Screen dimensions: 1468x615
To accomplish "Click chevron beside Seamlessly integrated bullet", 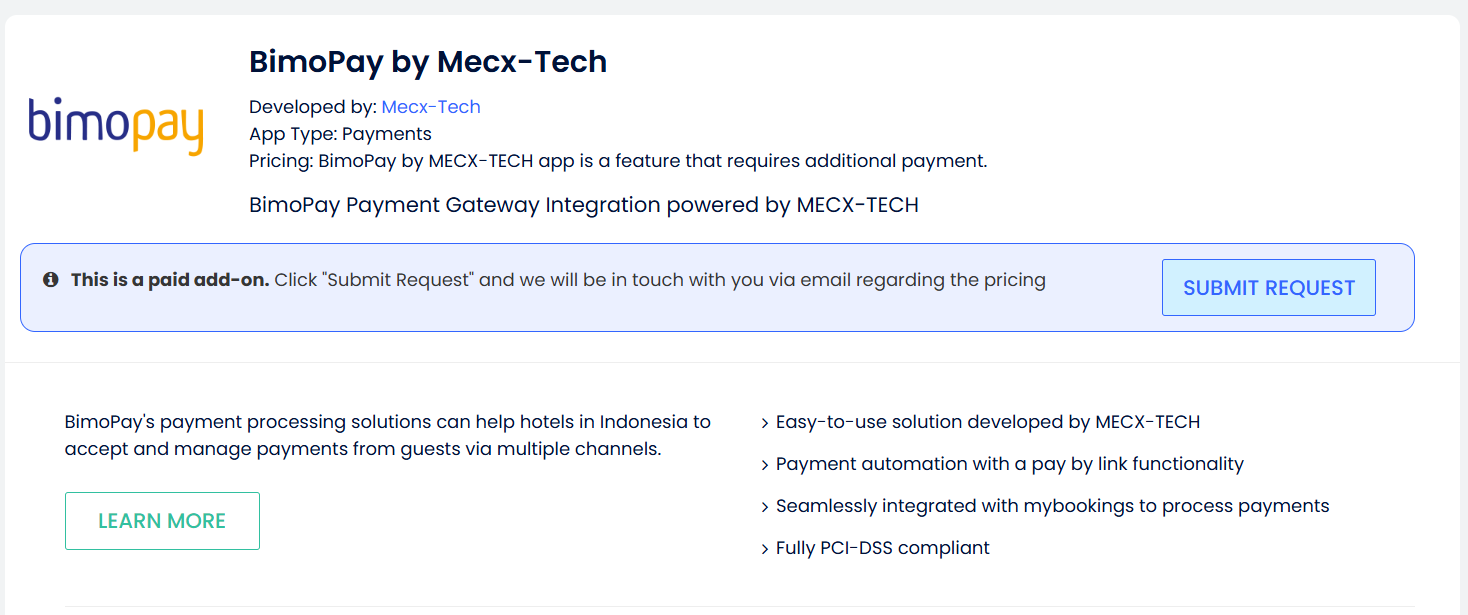I will pos(765,507).
